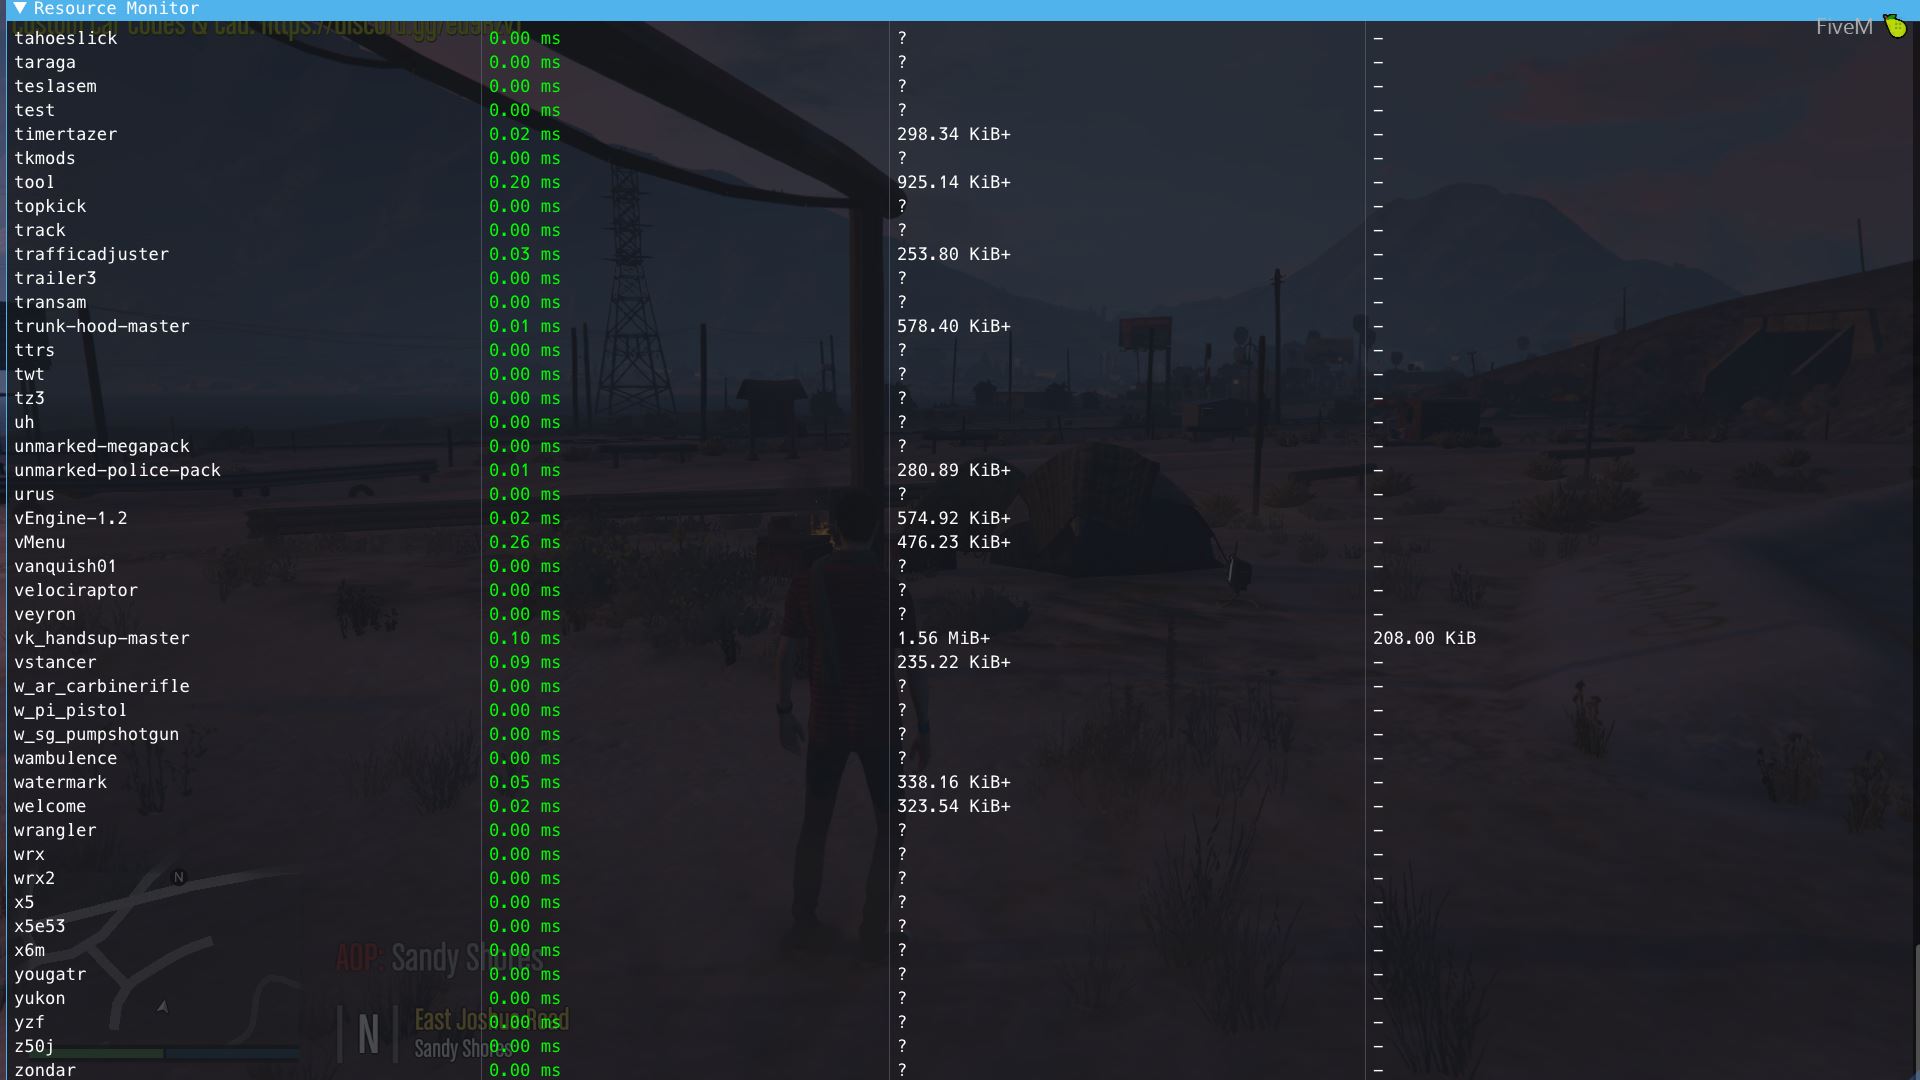1920x1080 pixels.
Task: Select the wambulence resource name
Action: [x=66, y=758]
